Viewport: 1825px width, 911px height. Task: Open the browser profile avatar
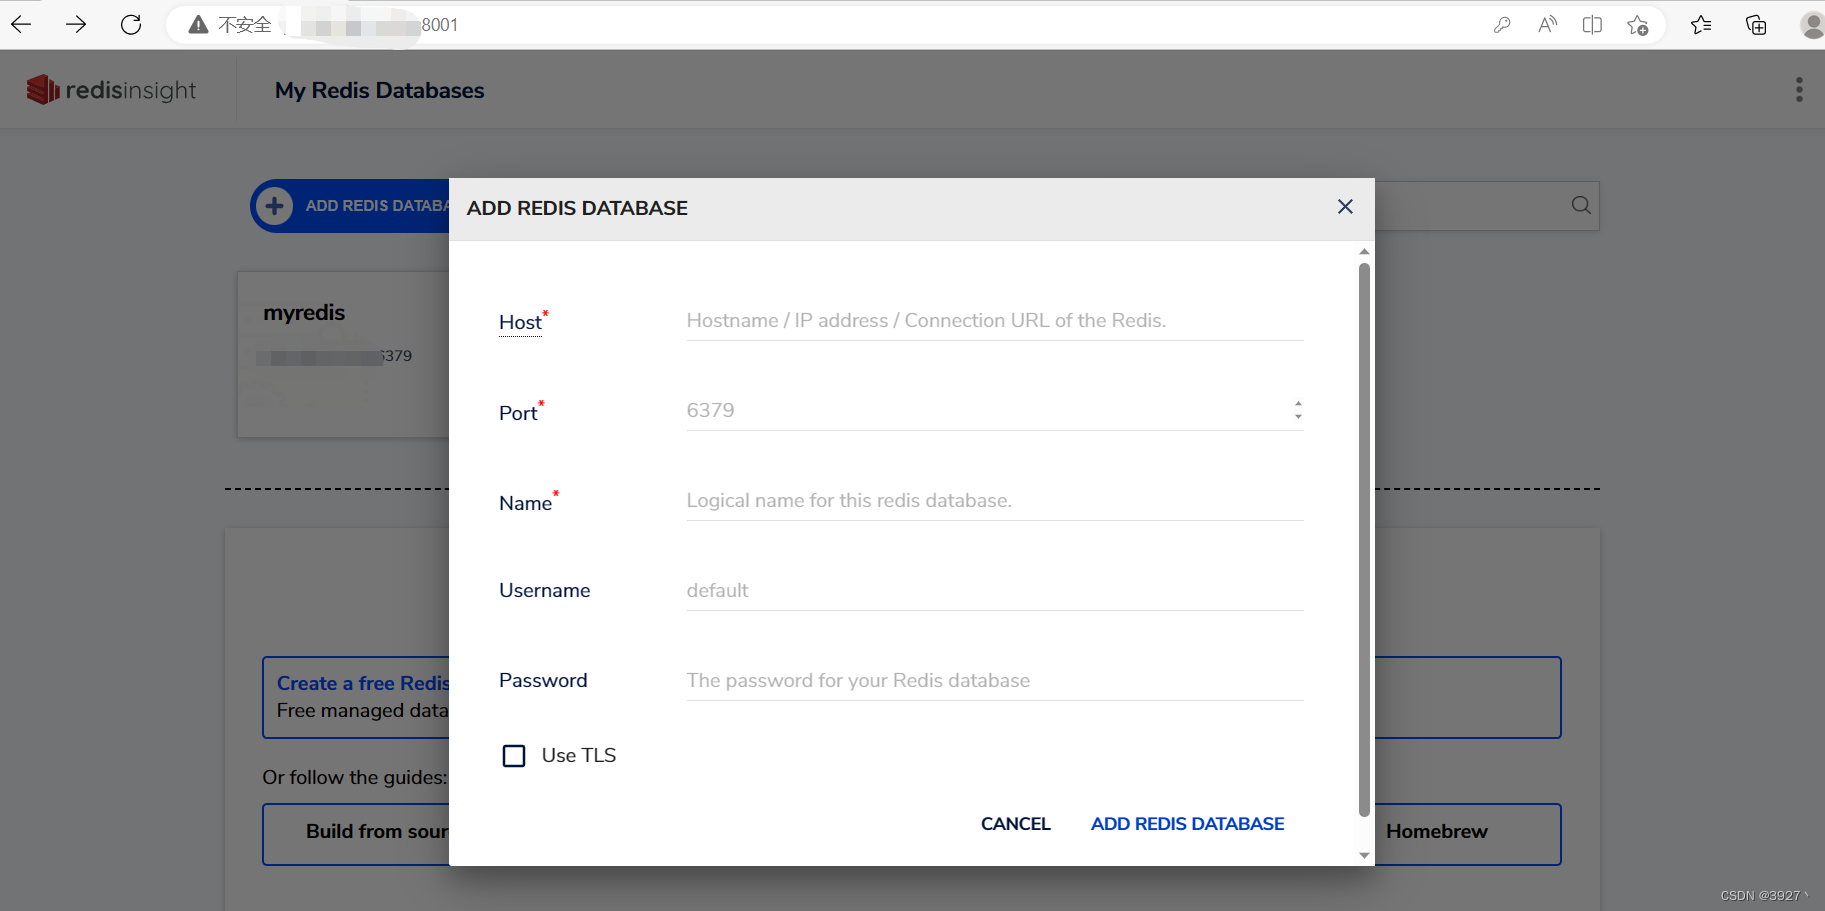tap(1811, 25)
